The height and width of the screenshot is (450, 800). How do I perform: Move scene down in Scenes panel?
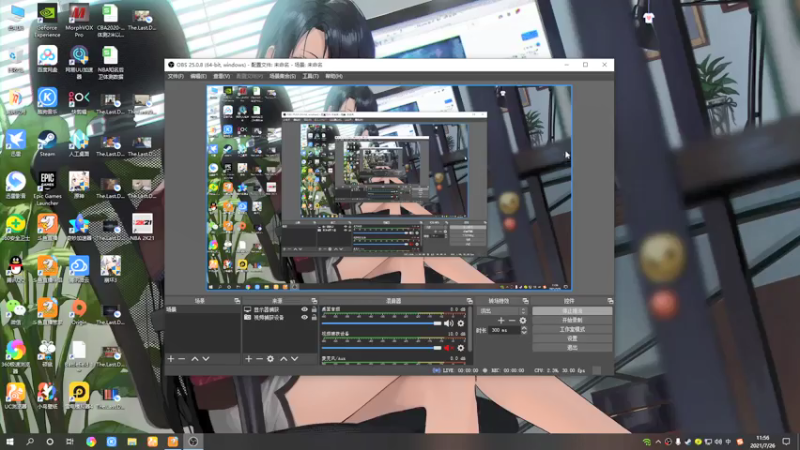[x=206, y=359]
